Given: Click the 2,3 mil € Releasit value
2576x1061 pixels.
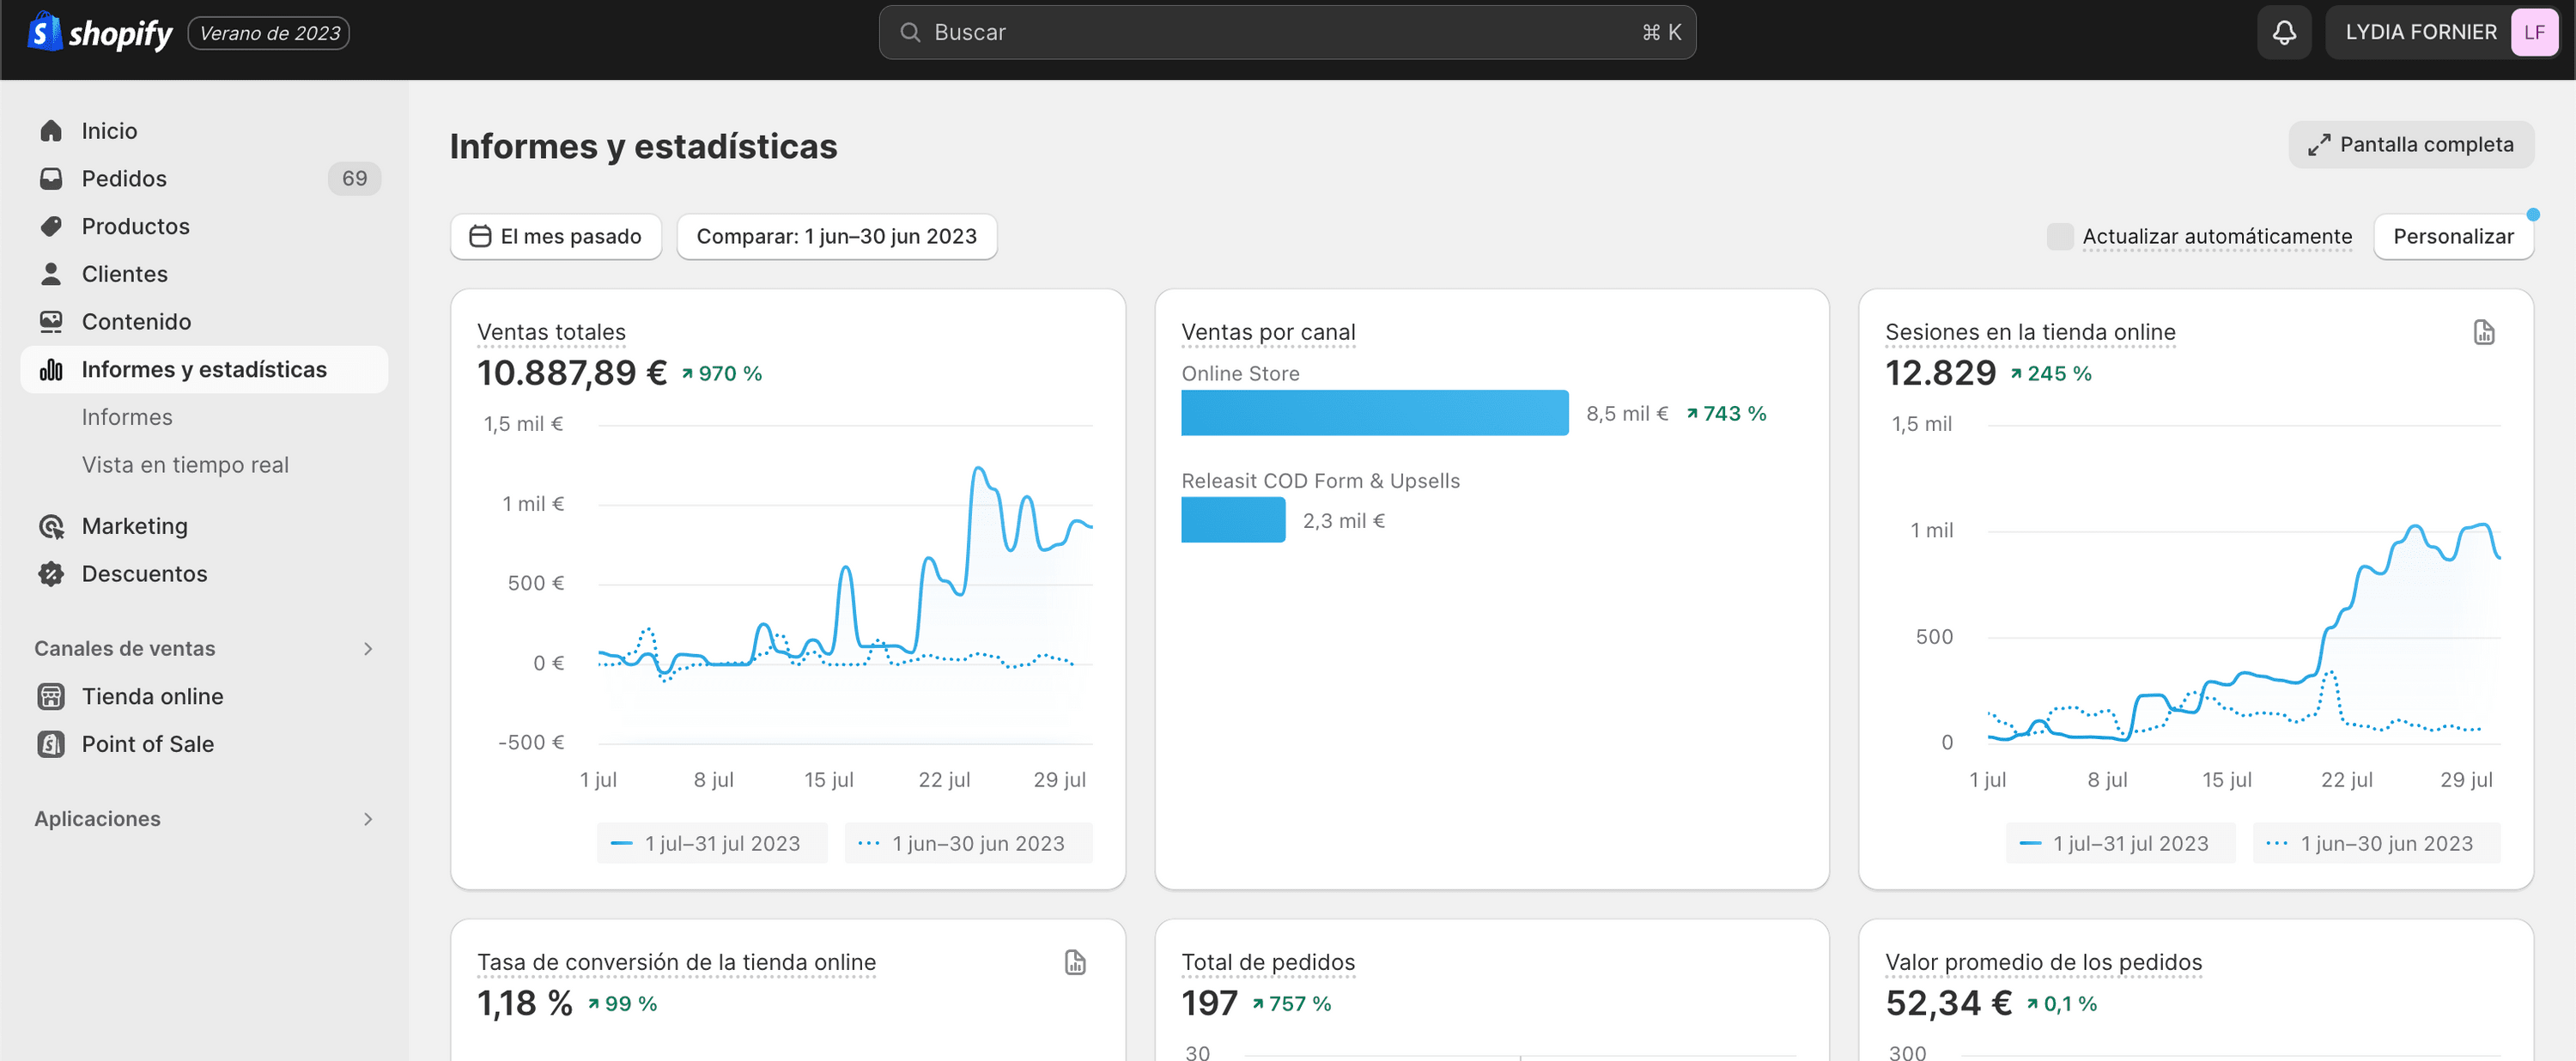Looking at the screenshot, I should pyautogui.click(x=1344, y=520).
